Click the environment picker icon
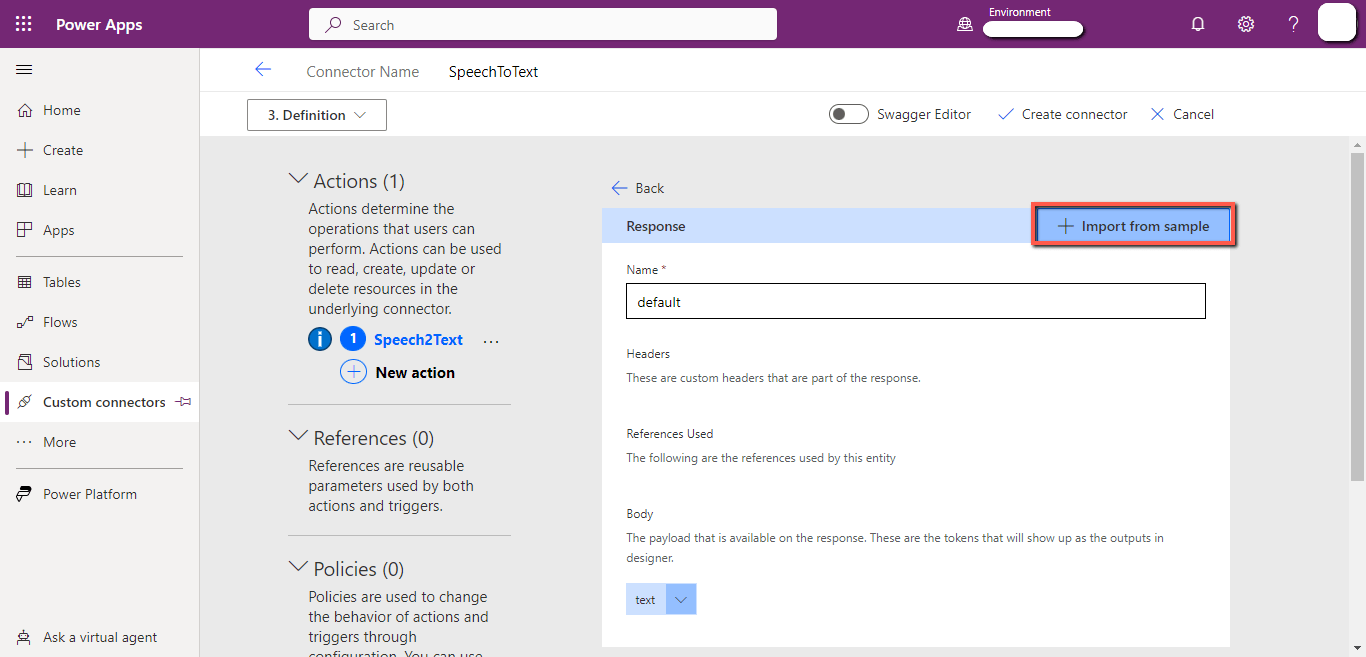This screenshot has width=1366, height=657. pos(965,24)
